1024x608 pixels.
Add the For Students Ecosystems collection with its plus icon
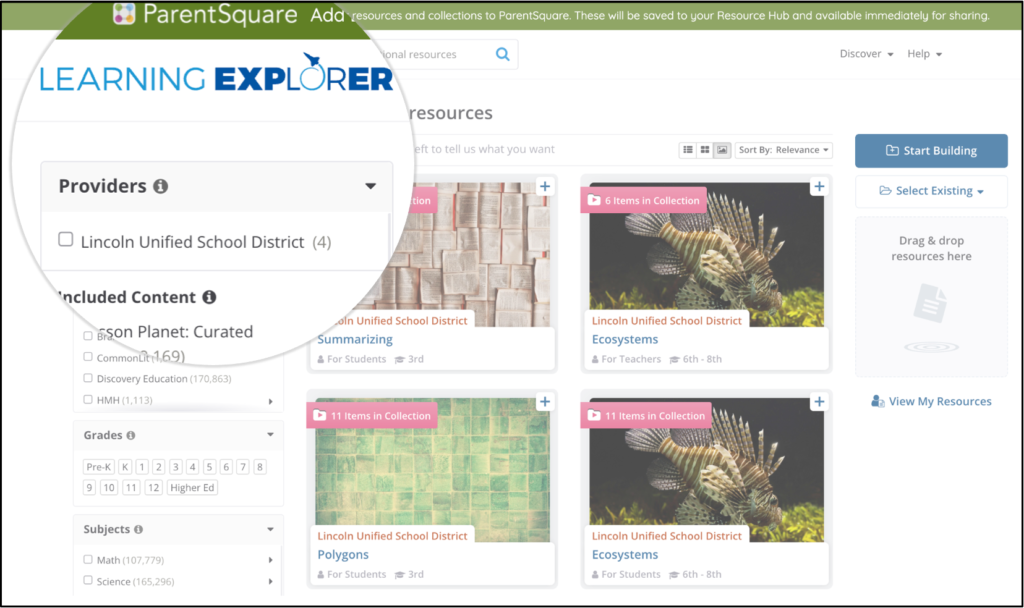click(819, 402)
